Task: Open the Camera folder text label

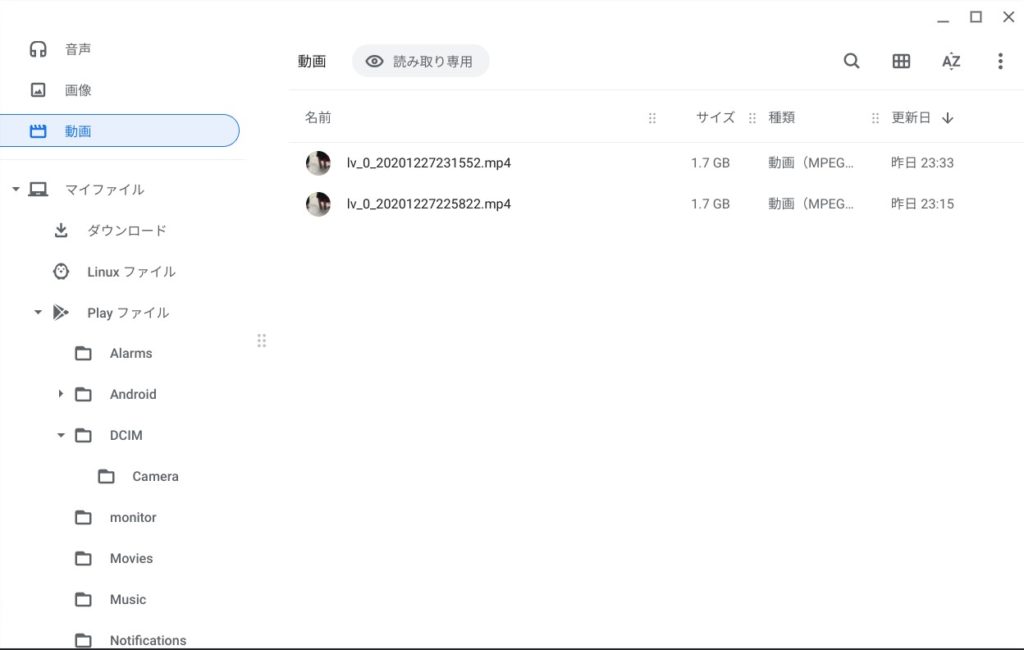Action: [x=155, y=477]
